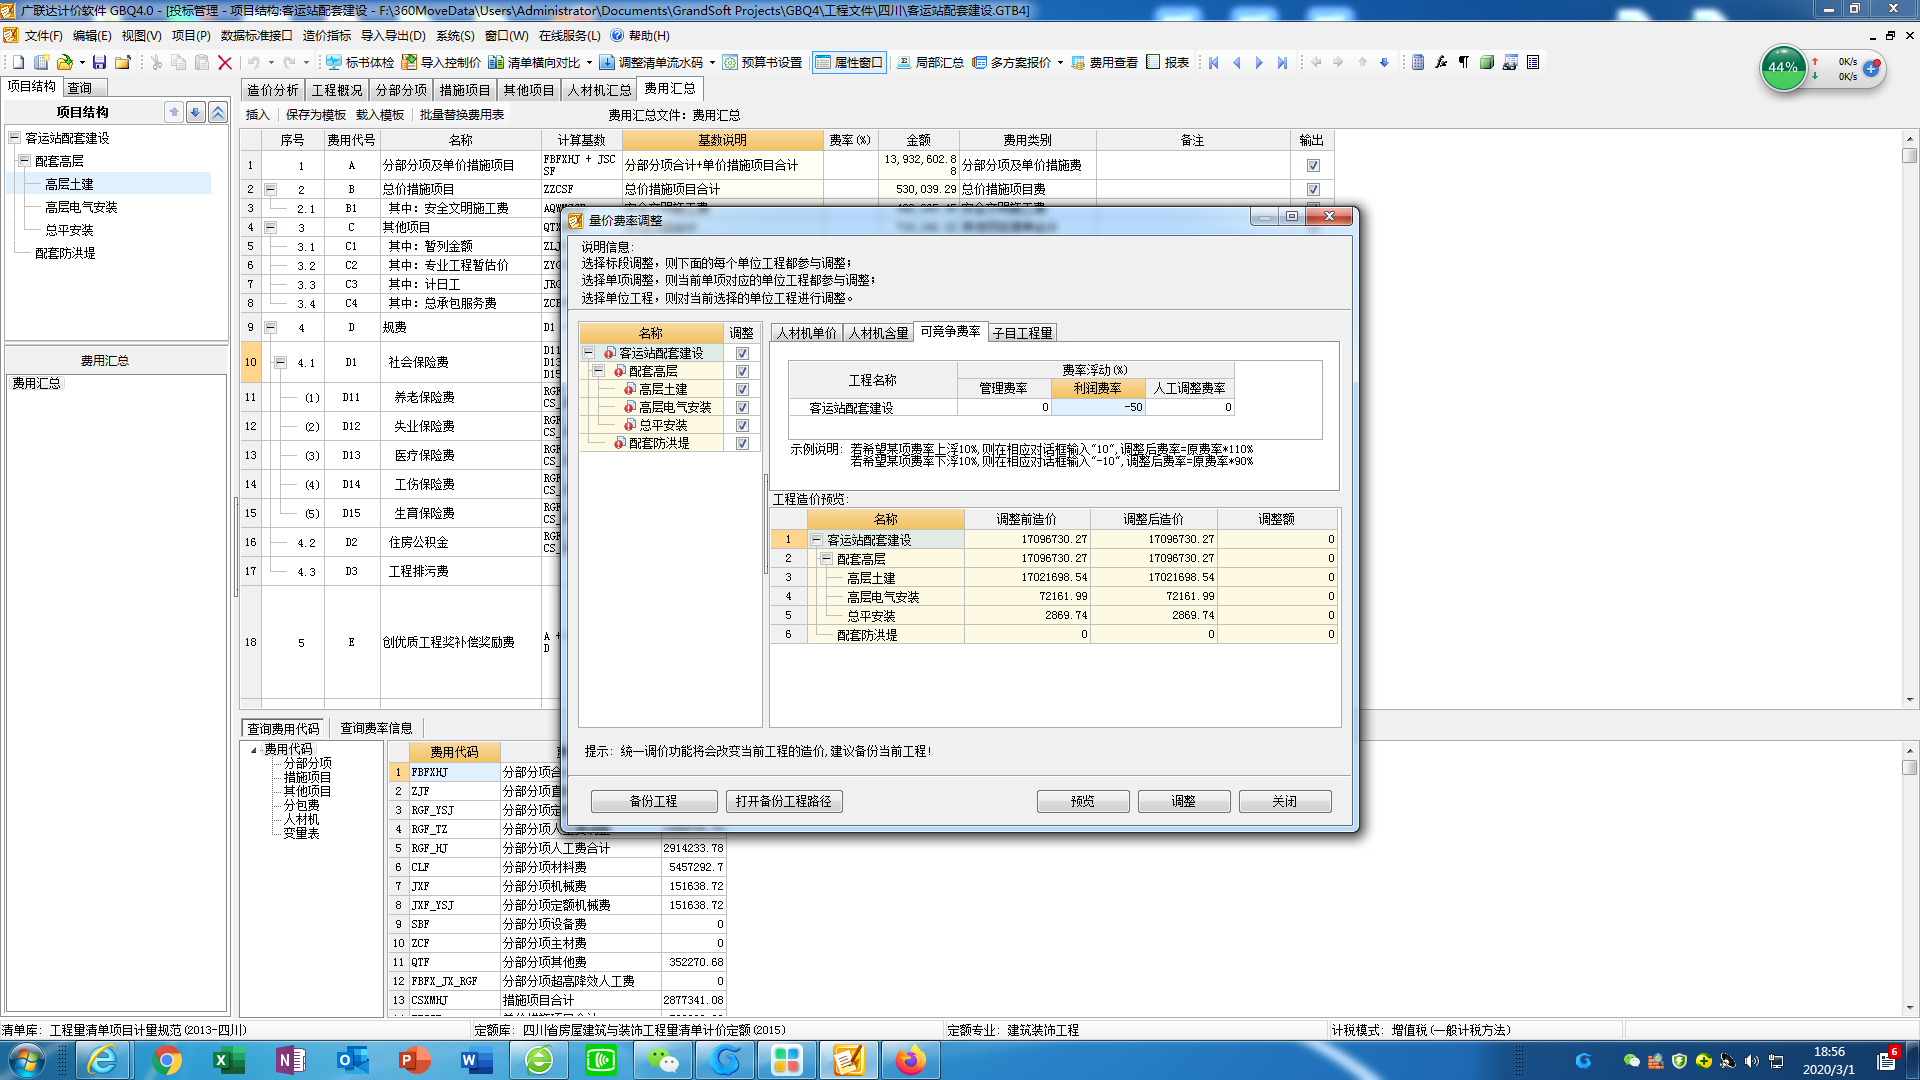
Task: Collapse row 4 规费 in the fee table
Action: (x=270, y=327)
